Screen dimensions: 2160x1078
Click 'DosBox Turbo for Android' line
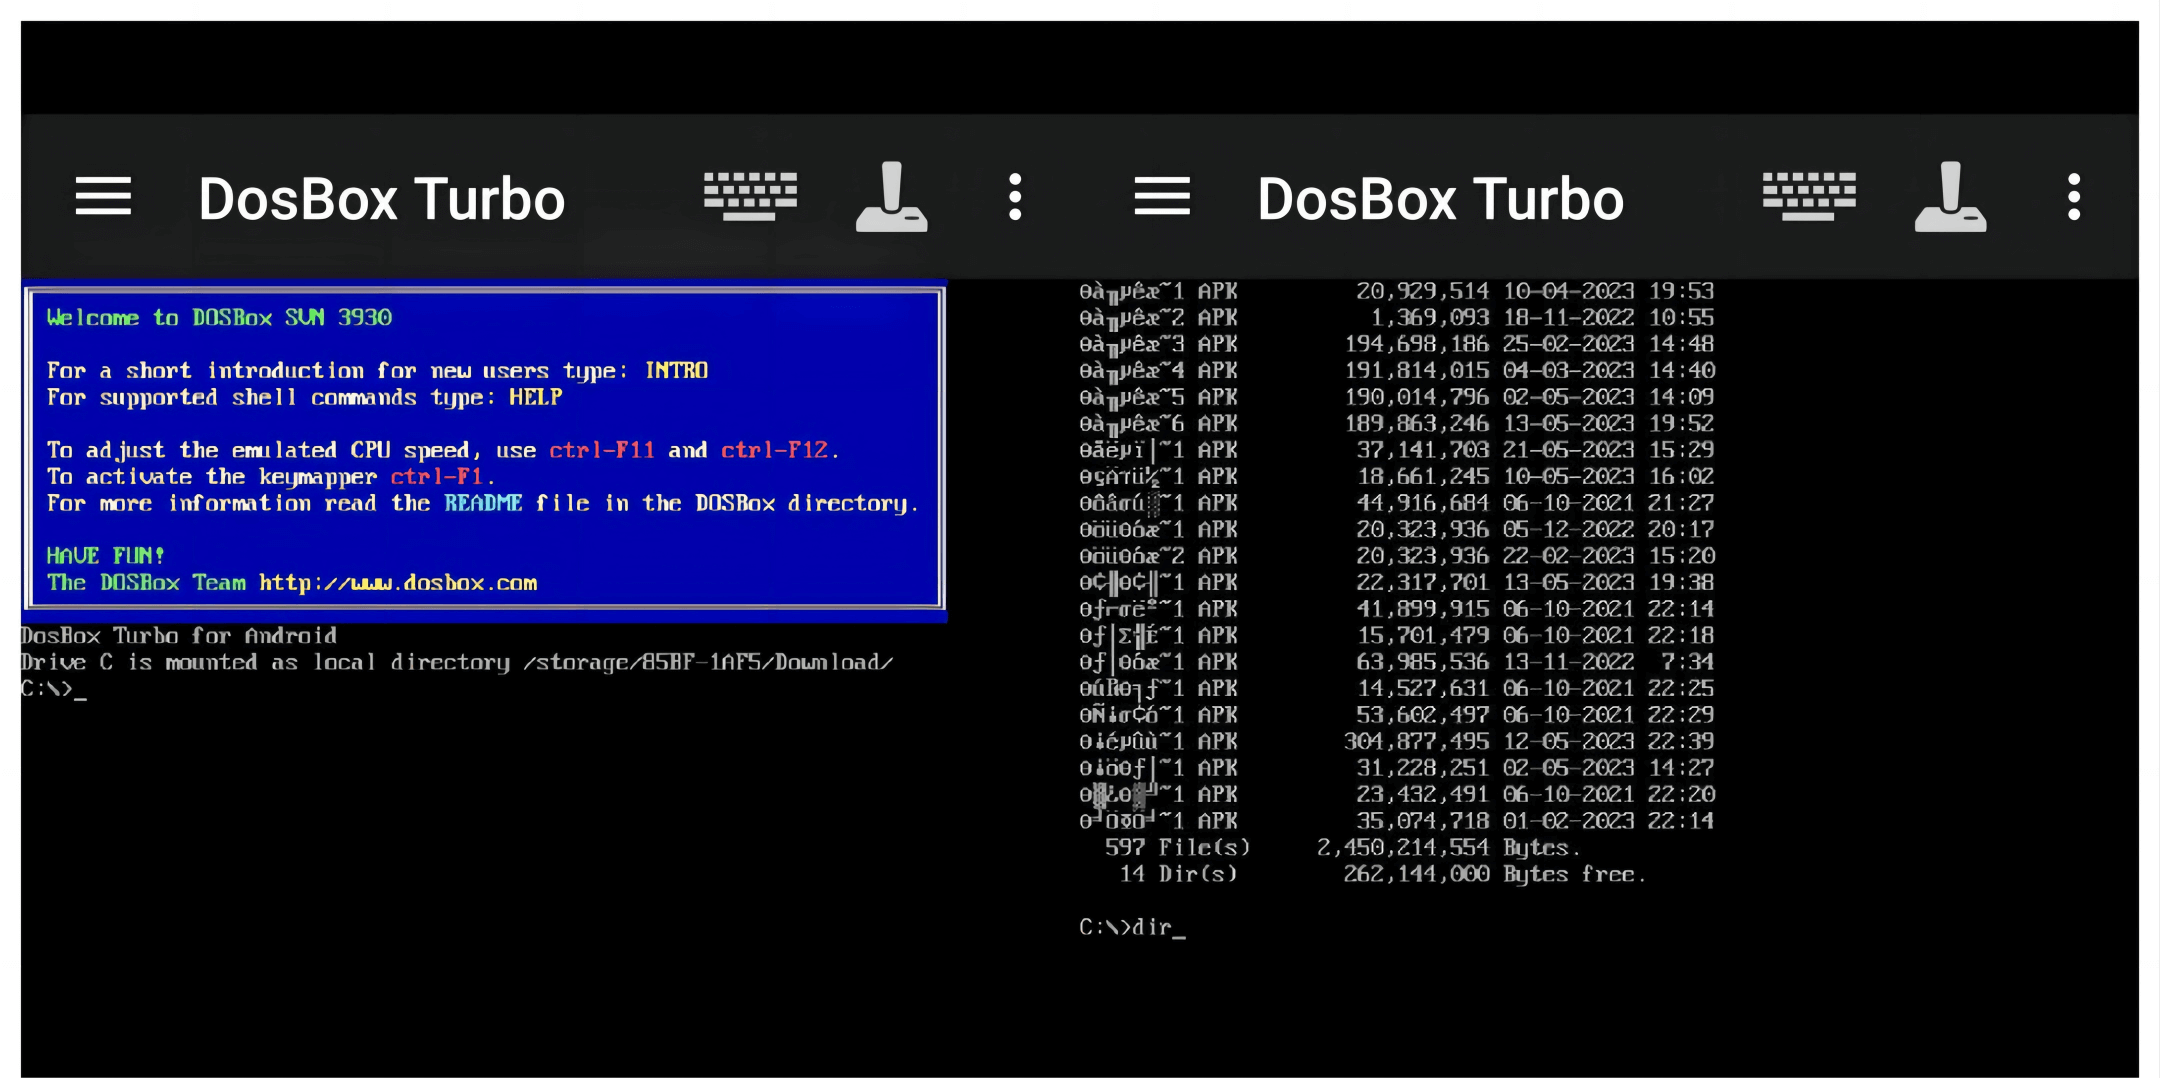179,636
